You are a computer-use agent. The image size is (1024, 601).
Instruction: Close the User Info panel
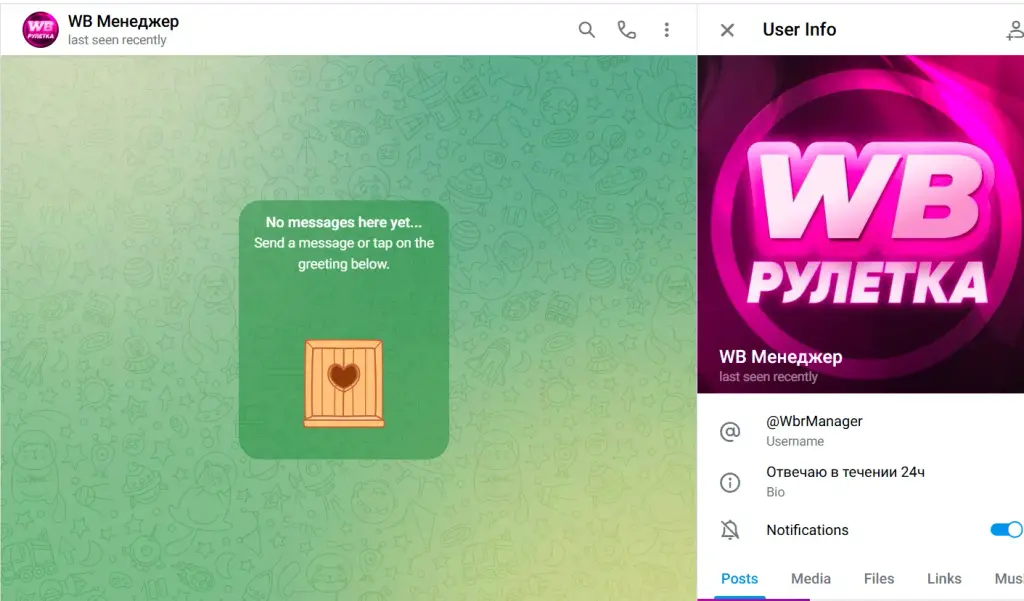click(727, 30)
